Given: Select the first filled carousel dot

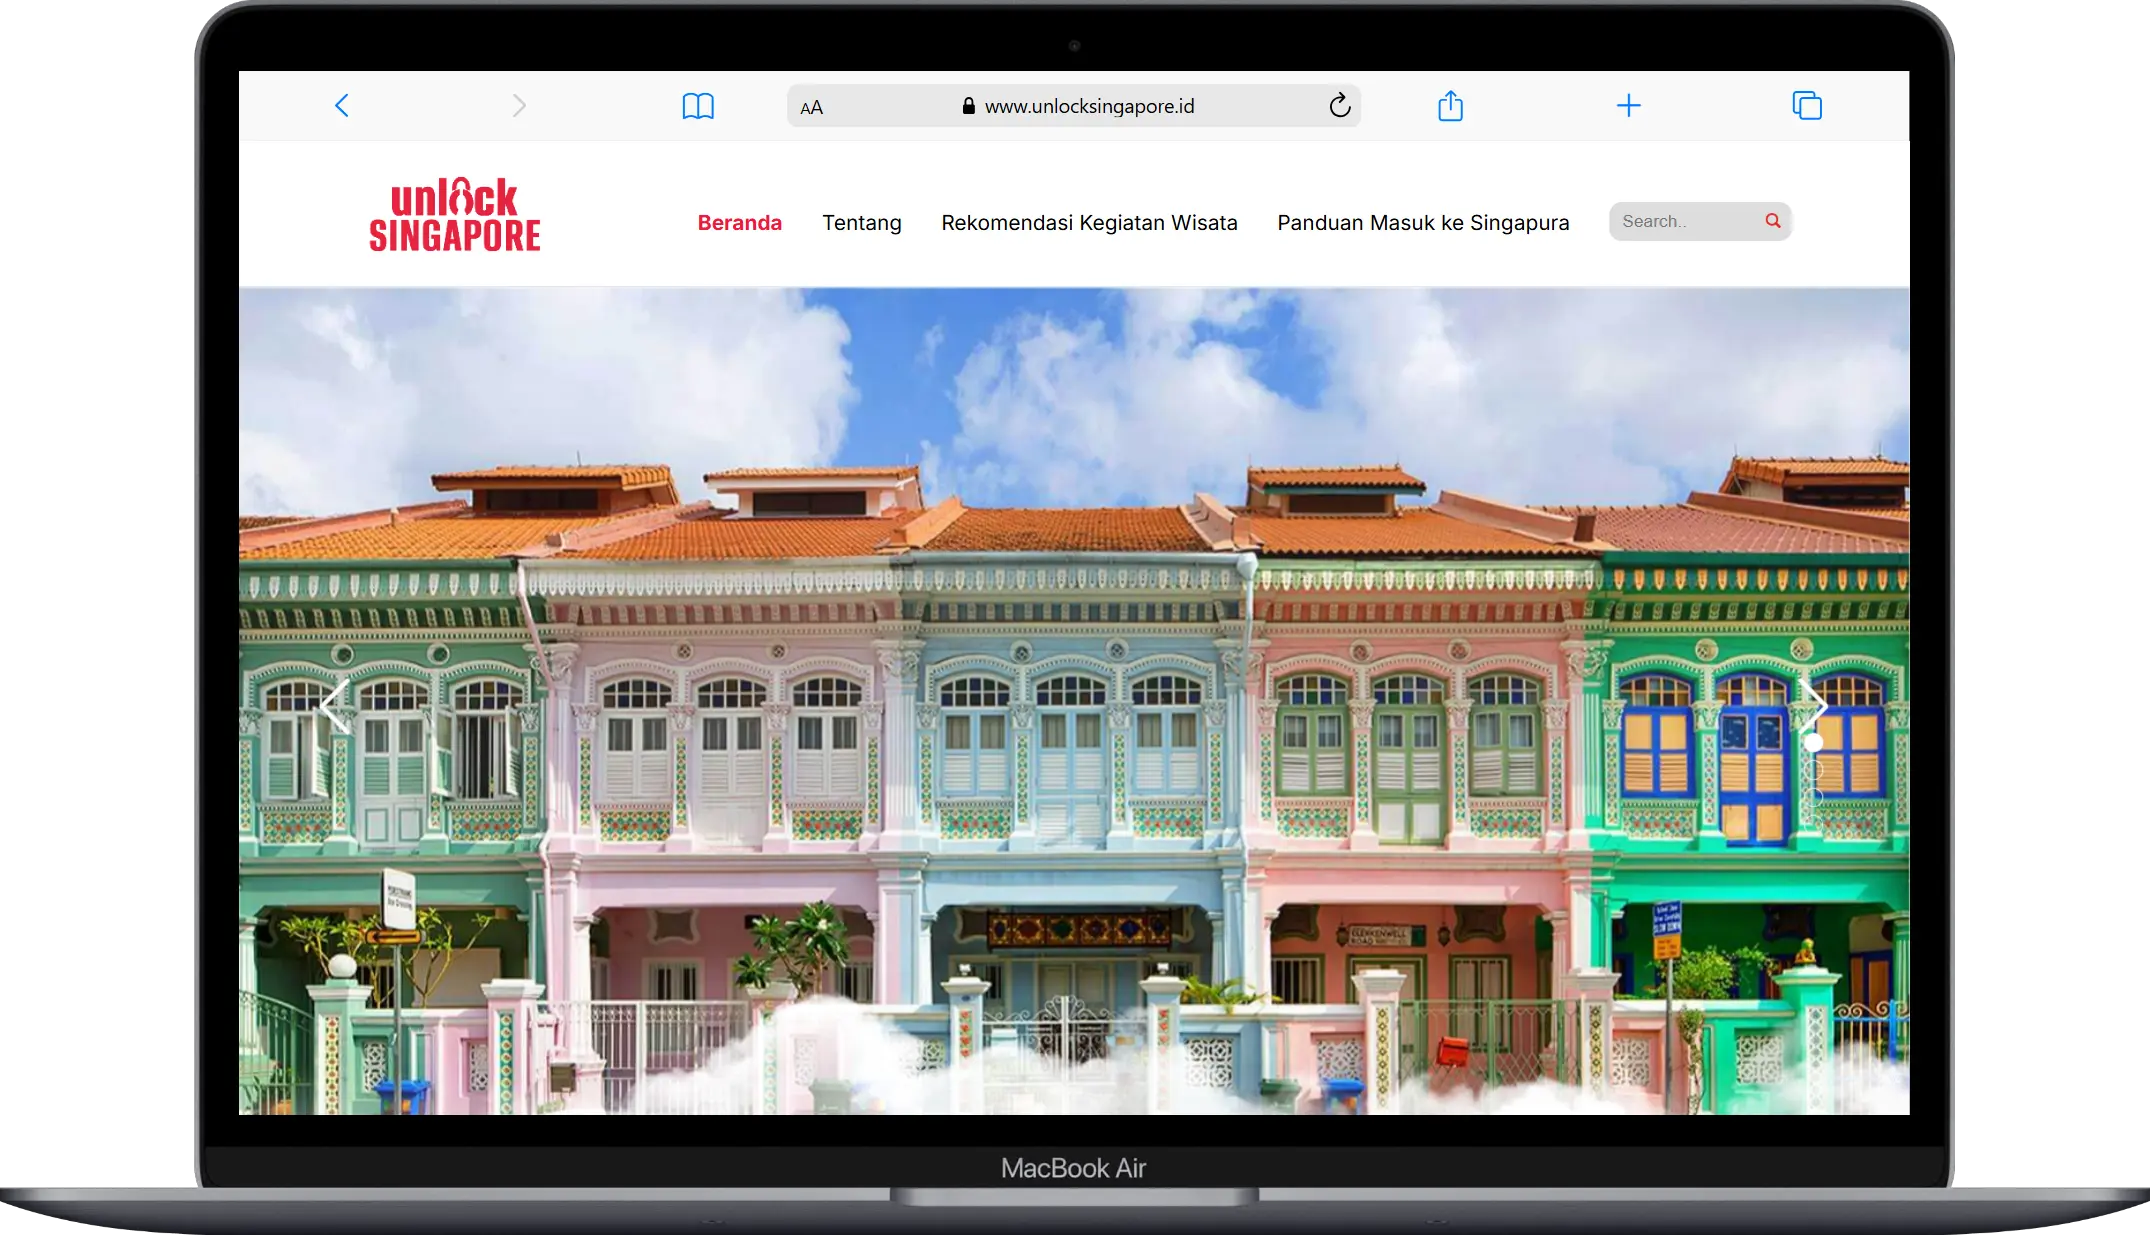Looking at the screenshot, I should coord(1813,742).
